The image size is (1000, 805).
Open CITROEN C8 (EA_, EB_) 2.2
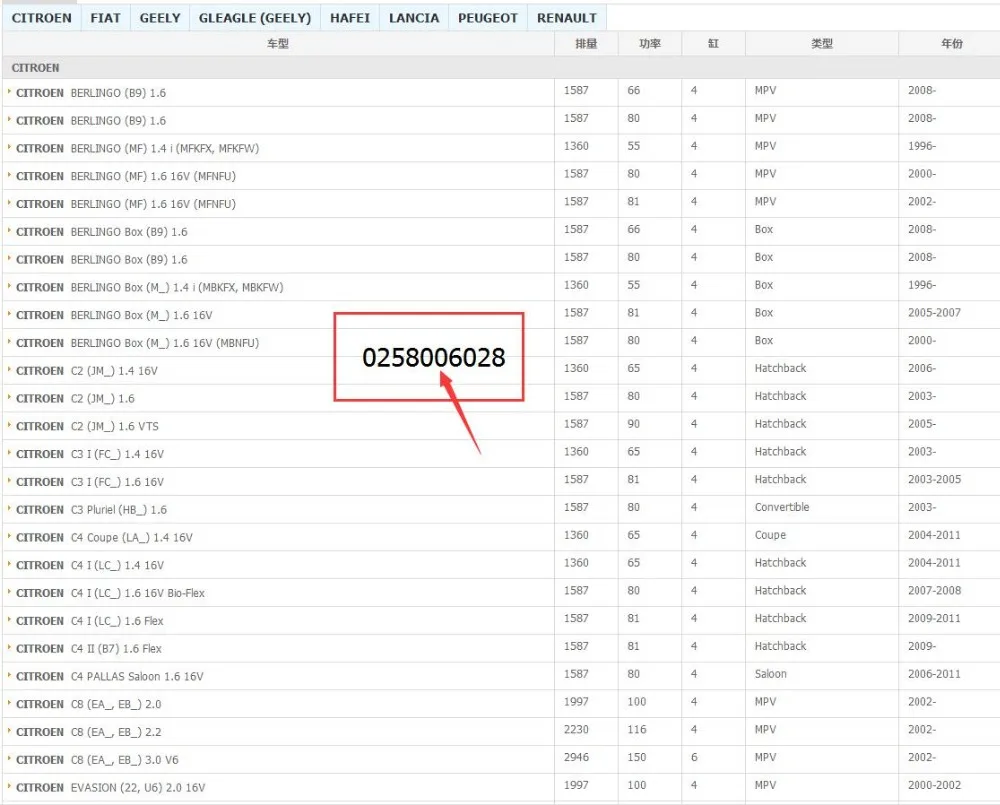89,732
